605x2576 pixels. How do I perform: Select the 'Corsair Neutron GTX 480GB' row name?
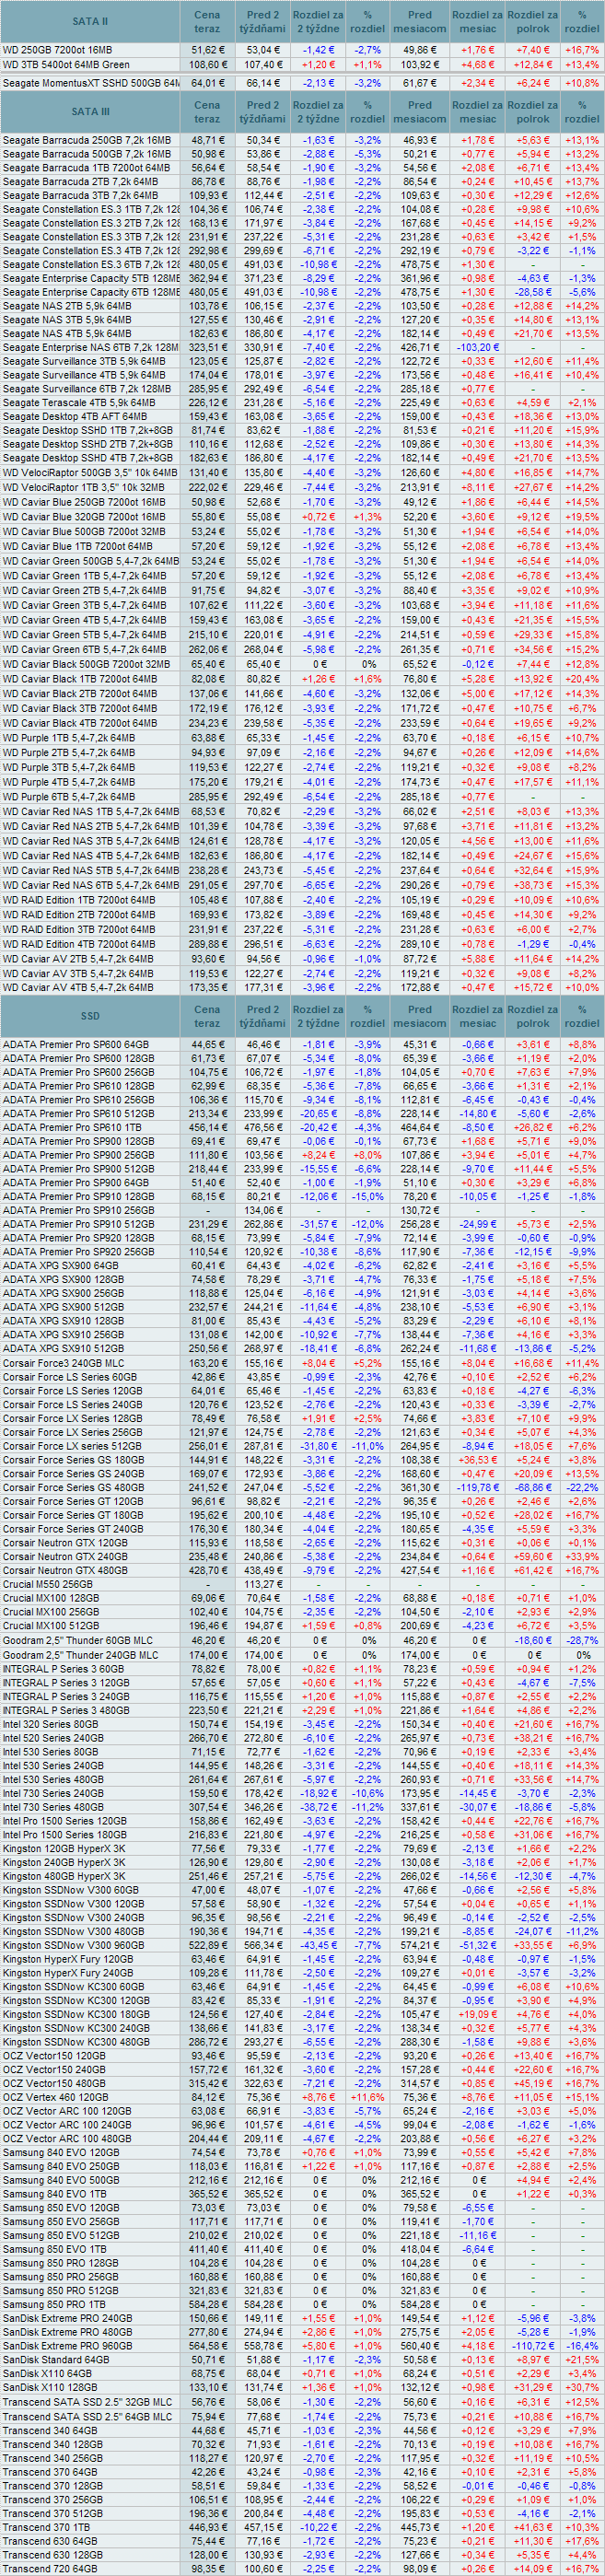tap(65, 1570)
